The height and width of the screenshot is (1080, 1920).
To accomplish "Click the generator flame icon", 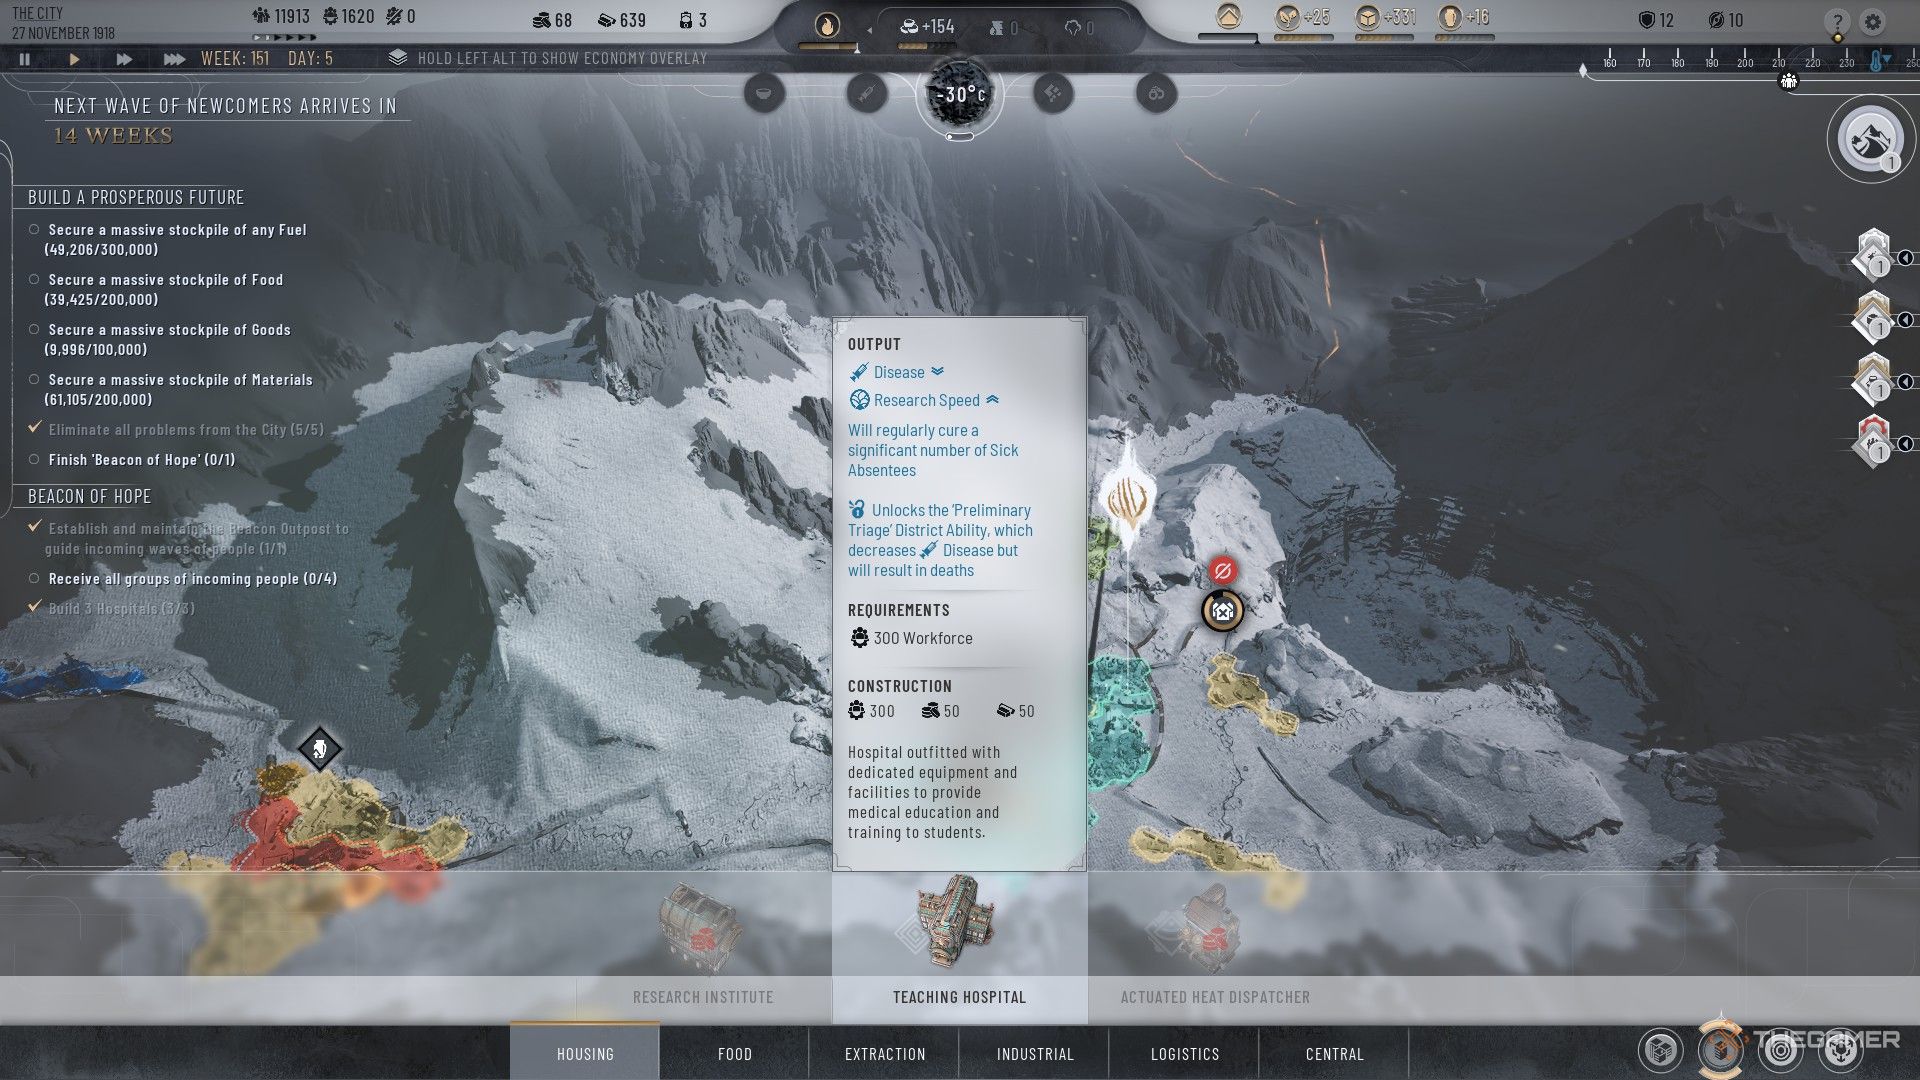I will click(x=827, y=25).
